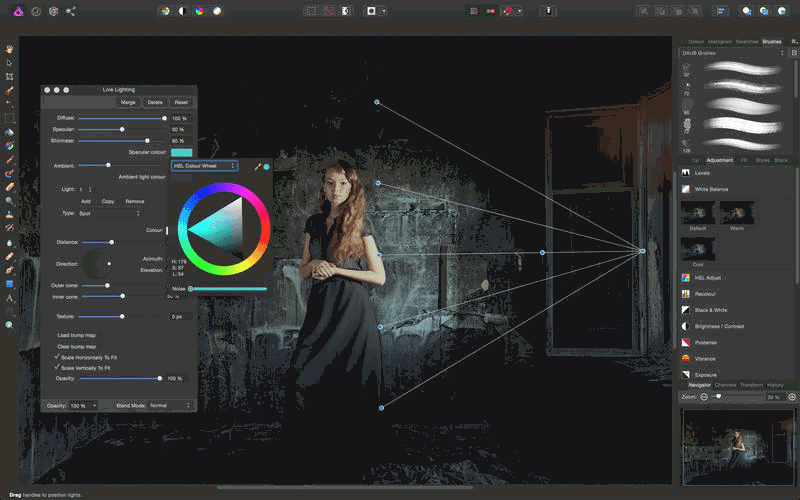This screenshot has width=800, height=500.
Task: Switch to the Channels tab
Action: (x=725, y=385)
